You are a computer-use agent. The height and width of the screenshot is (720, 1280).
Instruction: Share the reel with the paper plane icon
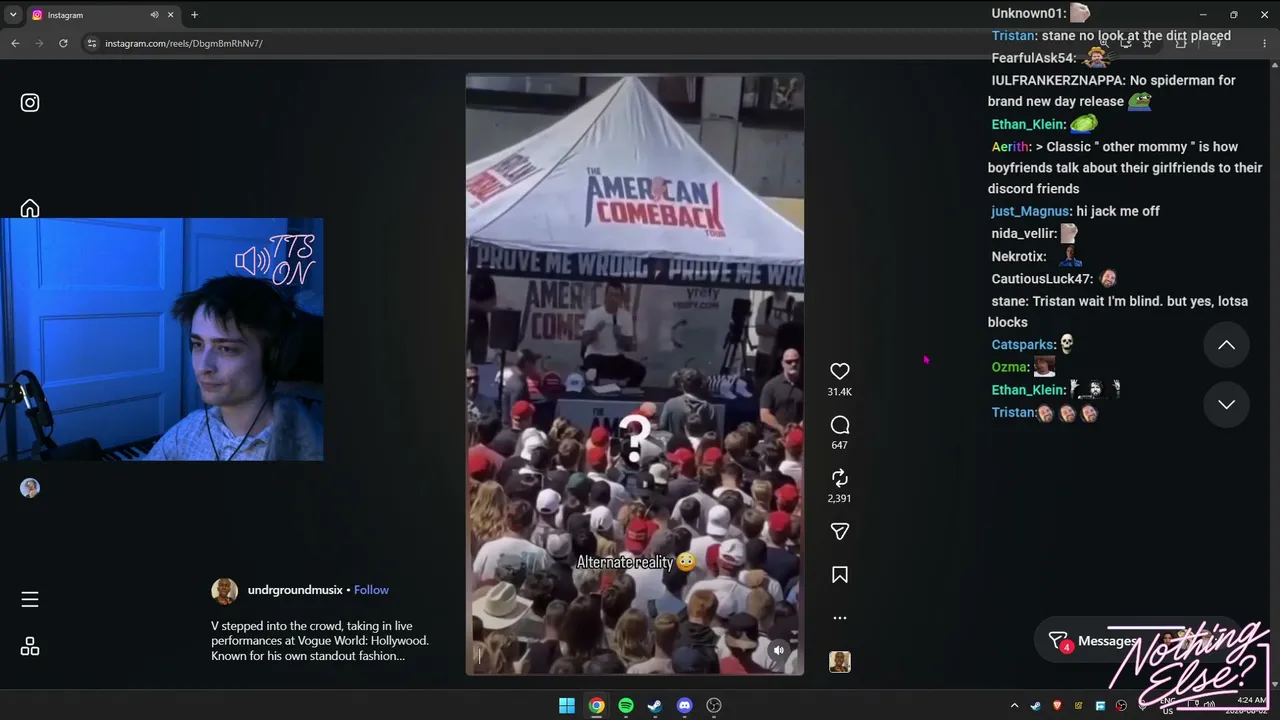coord(840,531)
